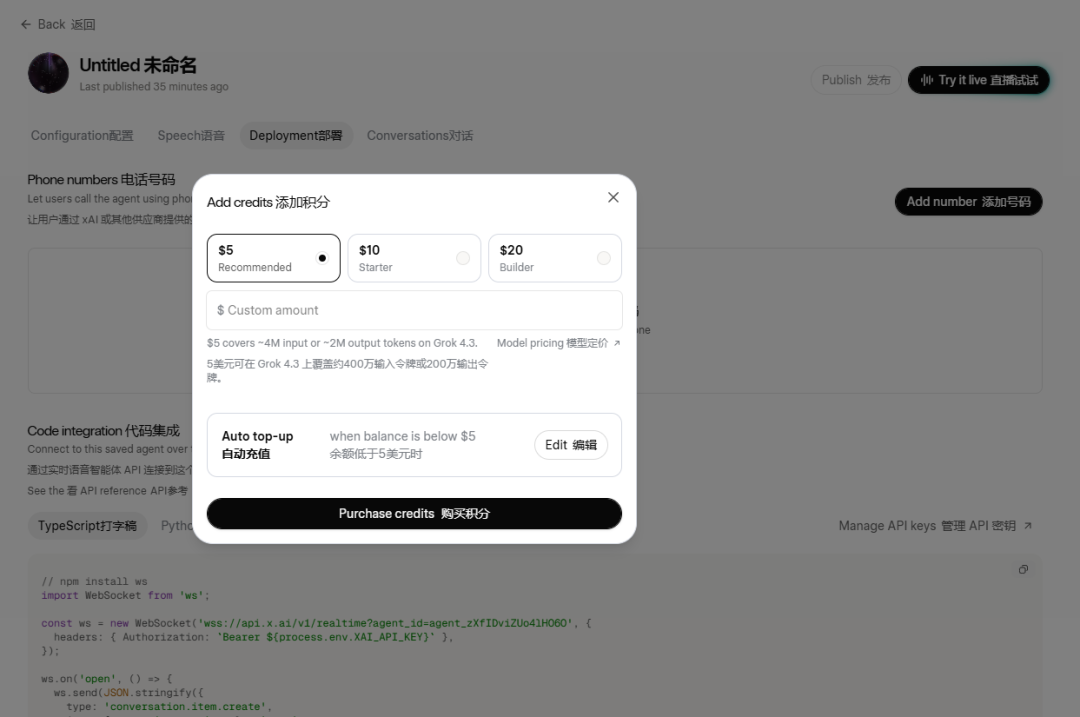Click the Try it live button

pos(979,80)
